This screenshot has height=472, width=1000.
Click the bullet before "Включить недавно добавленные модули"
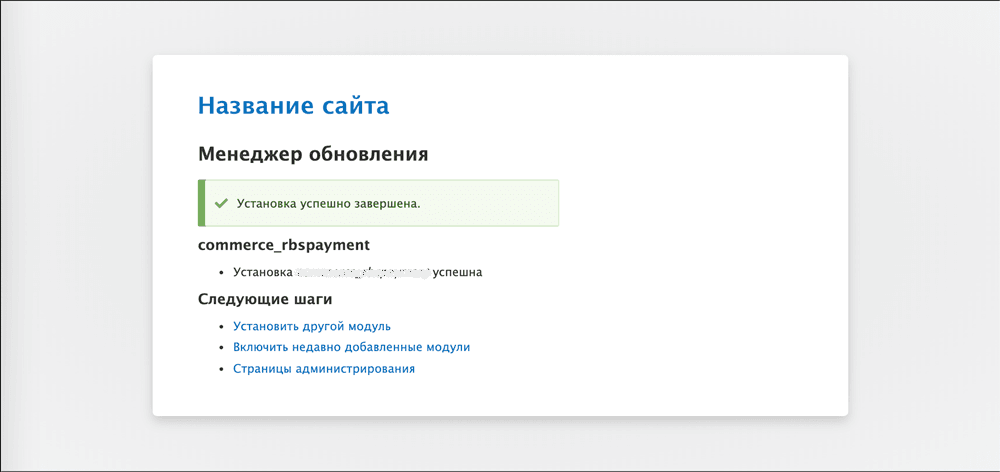click(221, 348)
